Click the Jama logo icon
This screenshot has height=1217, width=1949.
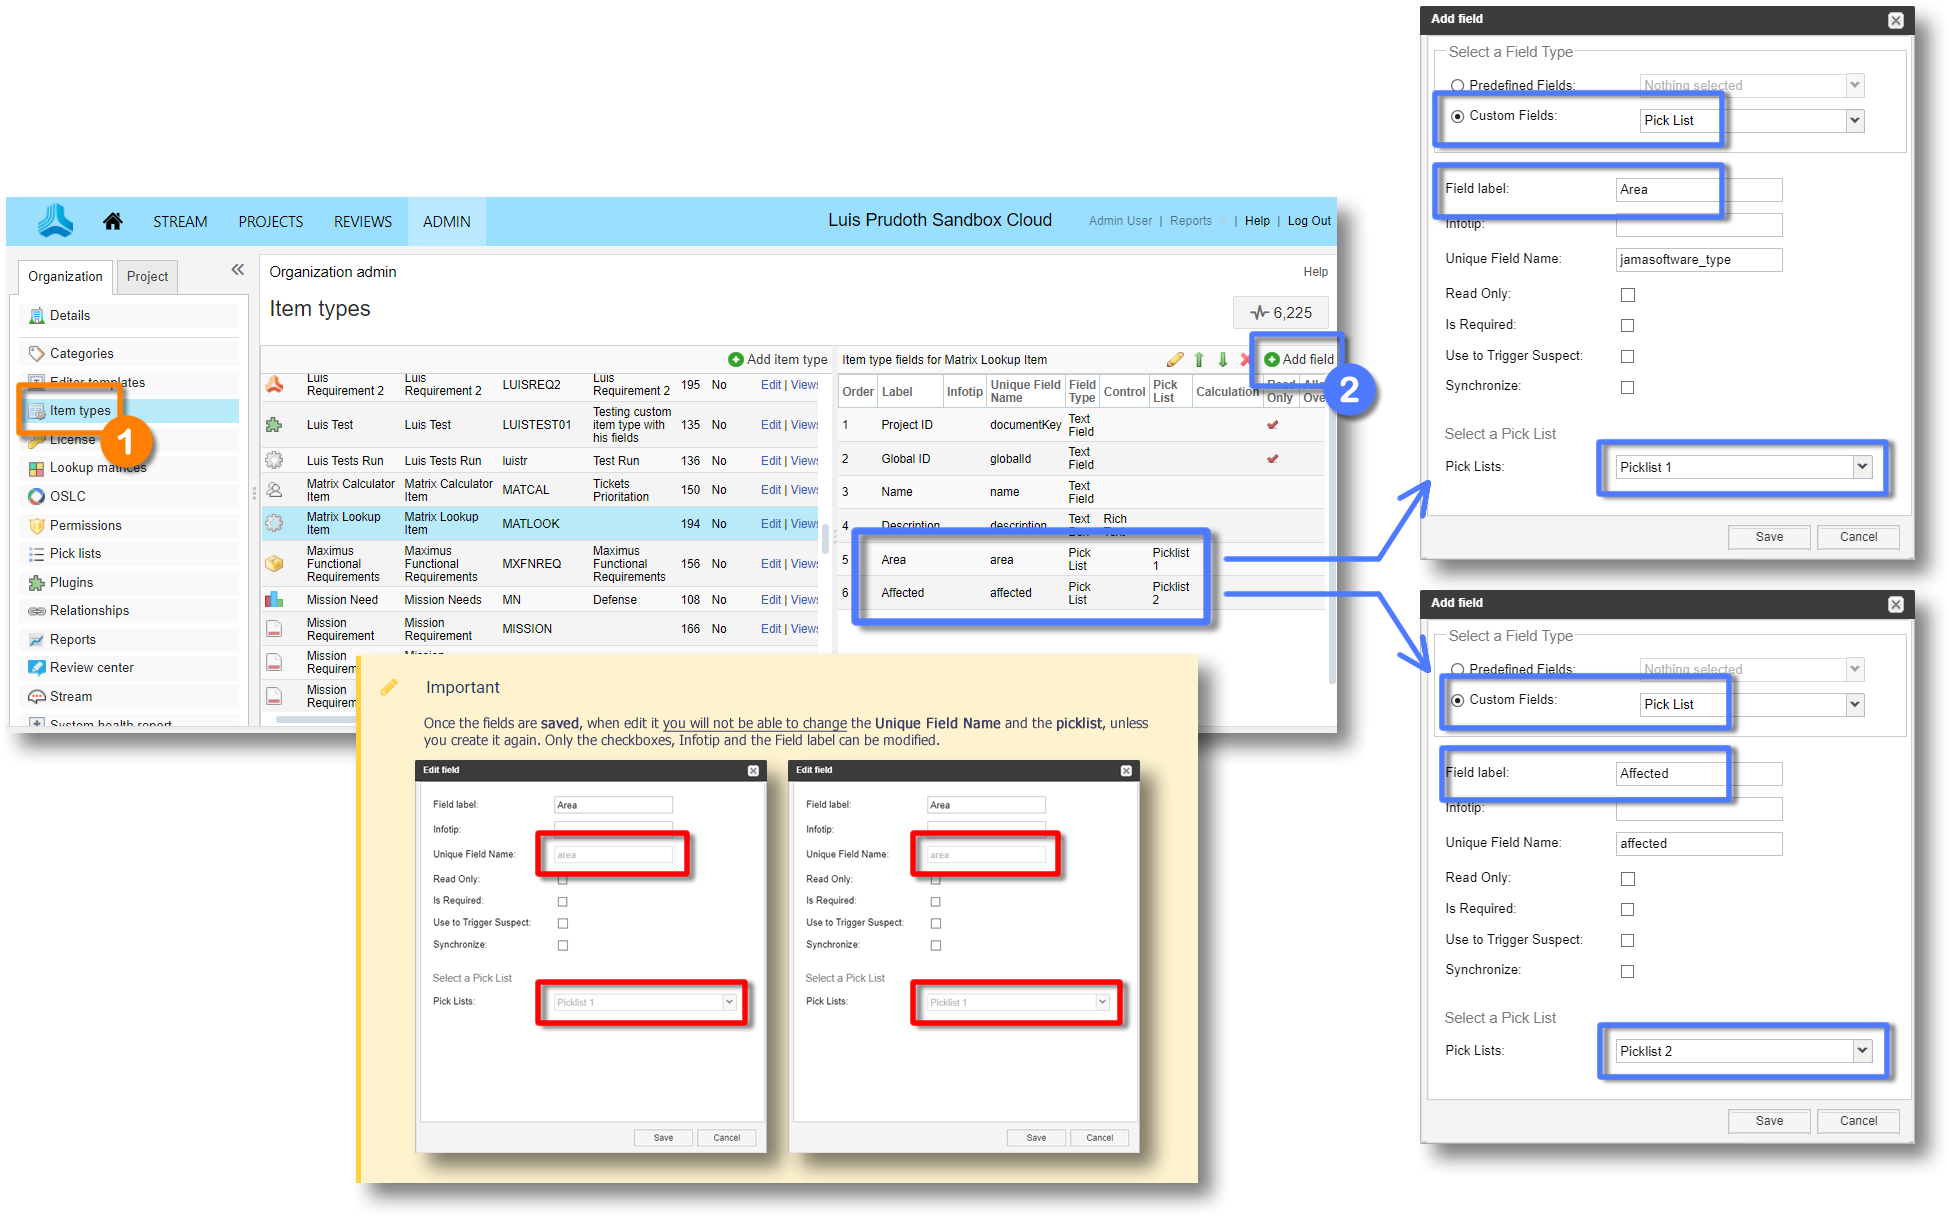[55, 220]
